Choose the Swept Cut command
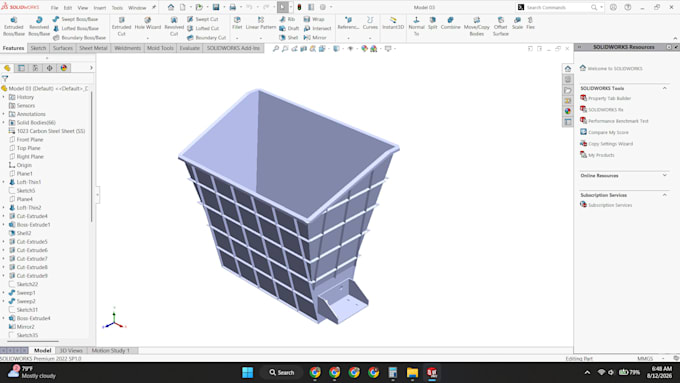This screenshot has width=680, height=383. coord(203,19)
